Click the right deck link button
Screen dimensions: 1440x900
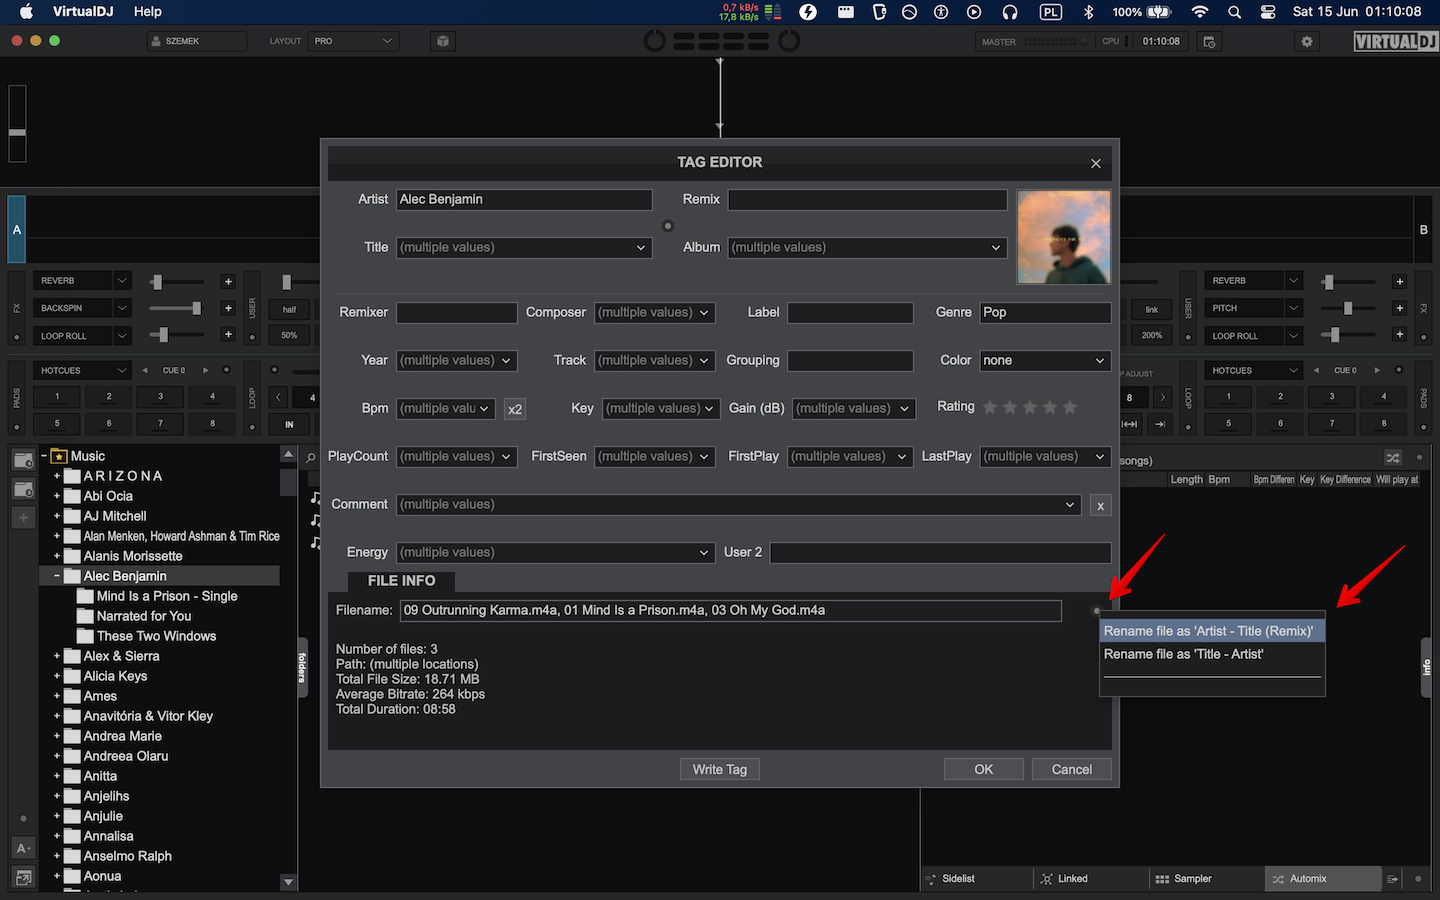(x=1152, y=309)
